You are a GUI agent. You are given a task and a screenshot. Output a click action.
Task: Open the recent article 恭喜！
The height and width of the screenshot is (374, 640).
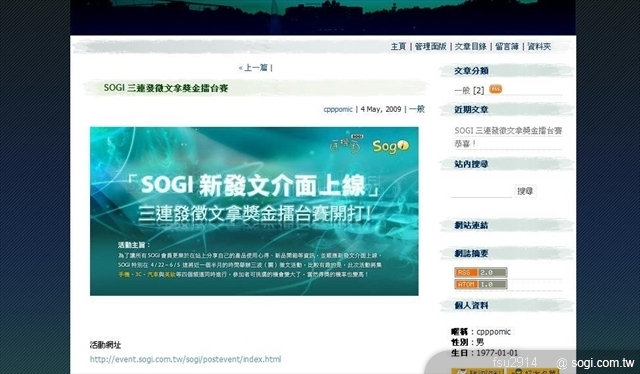[465, 143]
